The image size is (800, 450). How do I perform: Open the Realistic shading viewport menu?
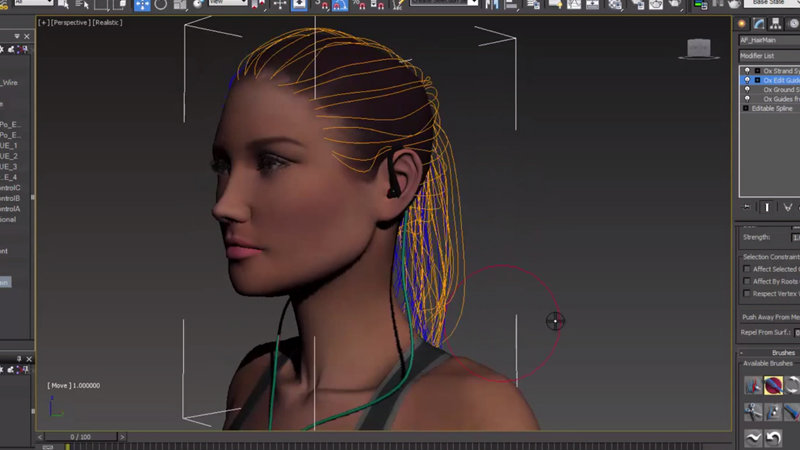(x=108, y=21)
